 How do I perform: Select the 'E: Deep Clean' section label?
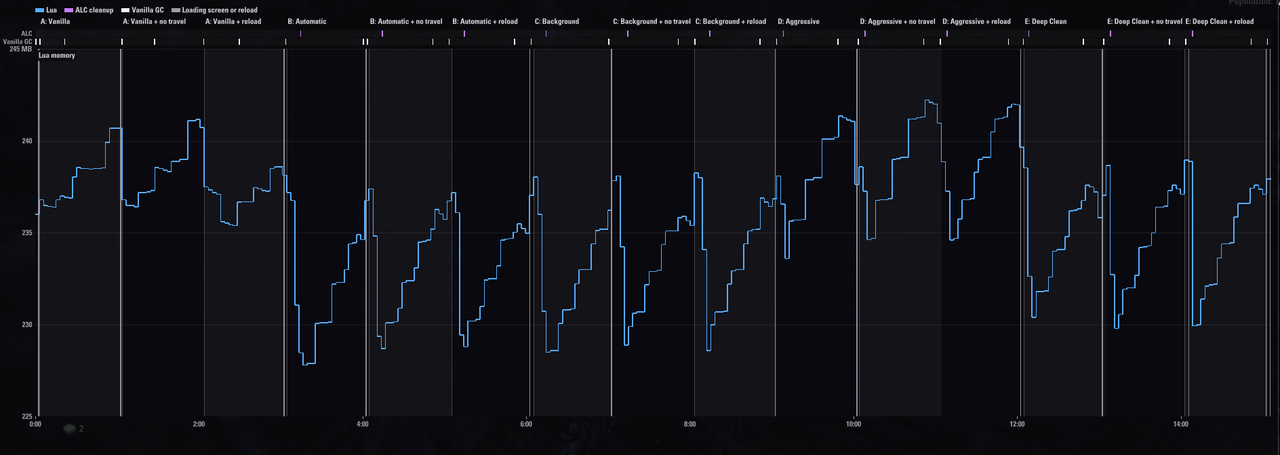click(x=1047, y=21)
